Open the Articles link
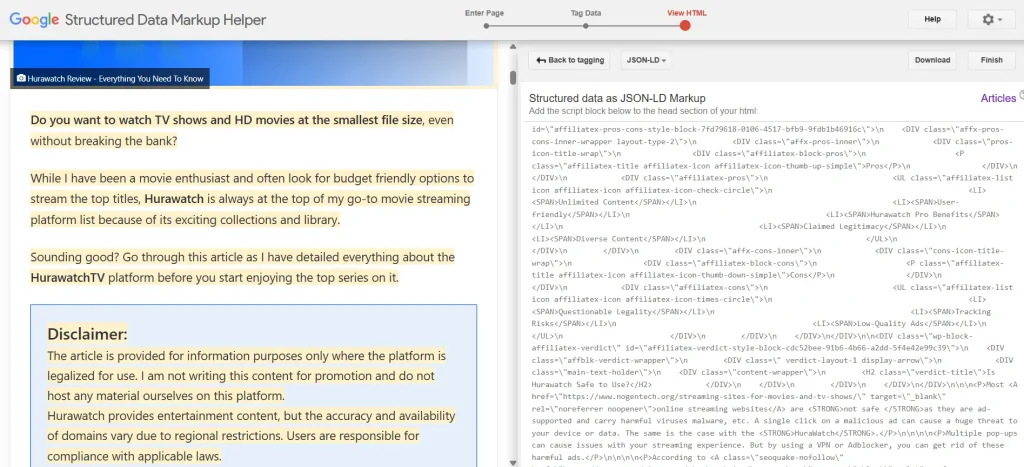The height and width of the screenshot is (467, 1024). [998, 98]
